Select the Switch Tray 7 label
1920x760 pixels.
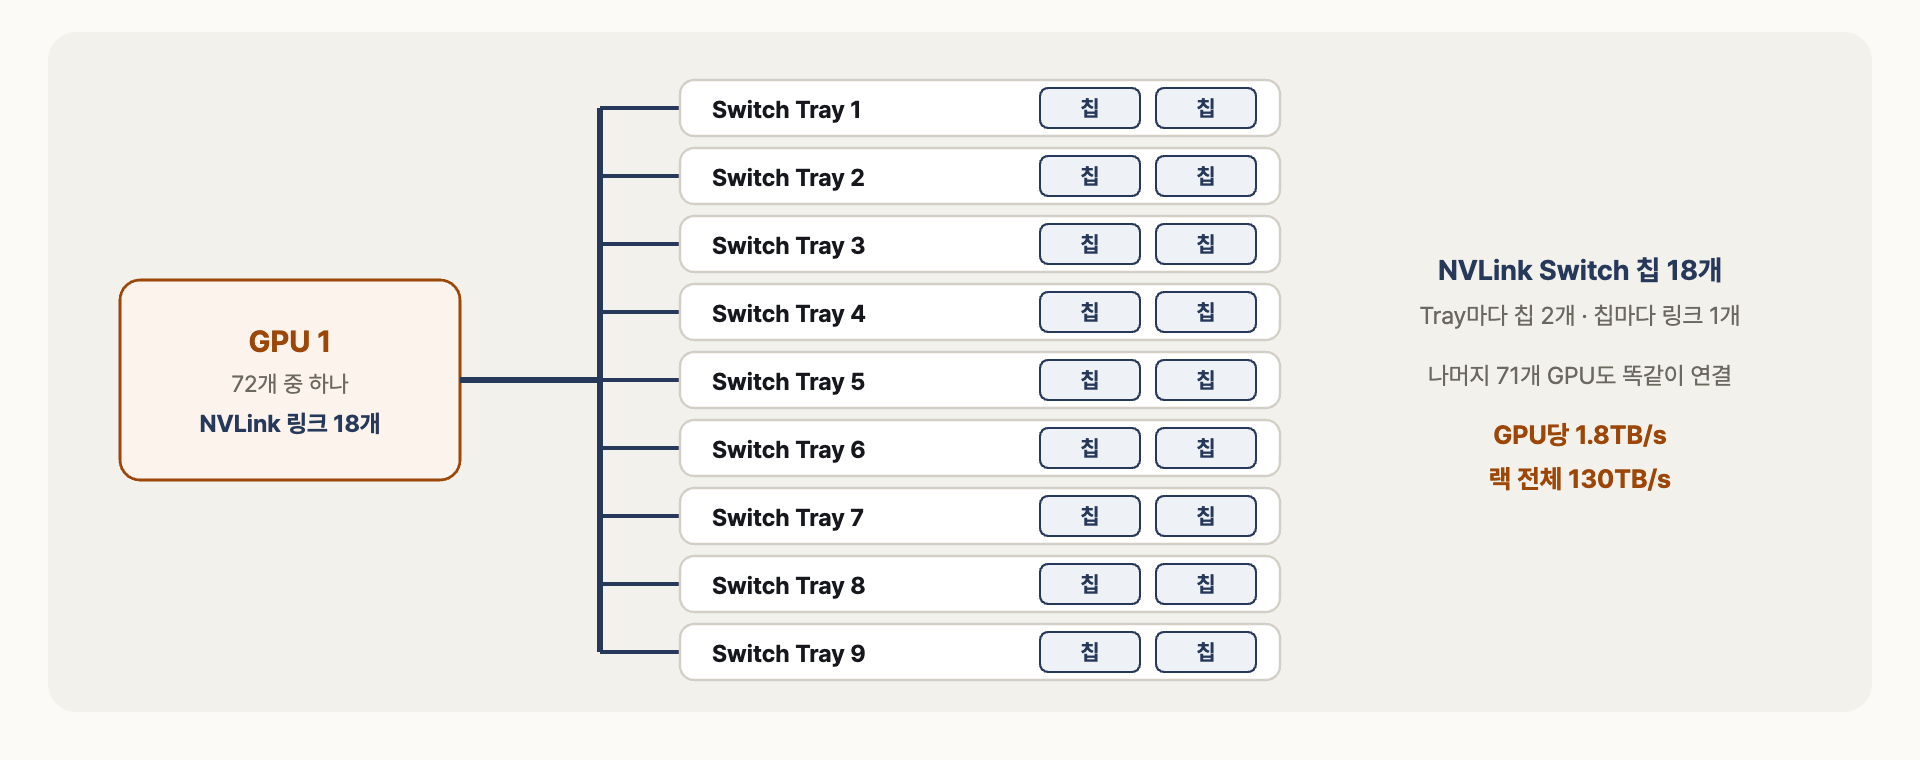pyautogui.click(x=788, y=517)
